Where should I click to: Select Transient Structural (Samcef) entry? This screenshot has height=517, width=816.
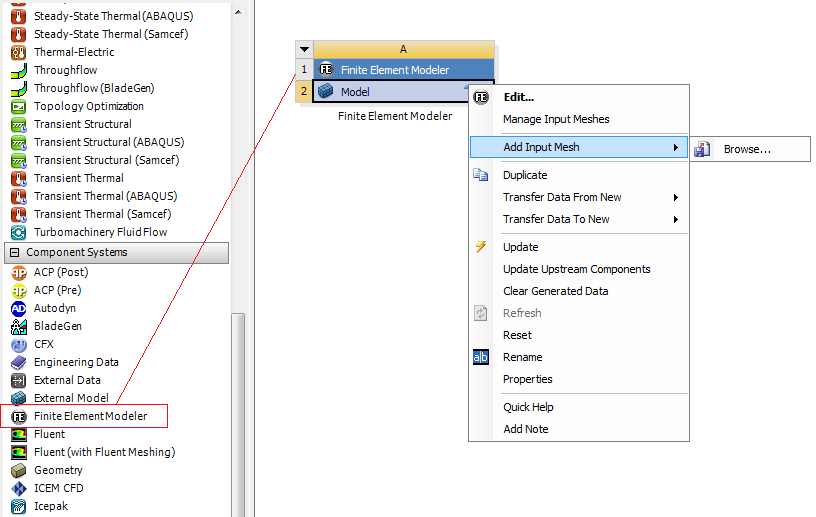tap(106, 160)
